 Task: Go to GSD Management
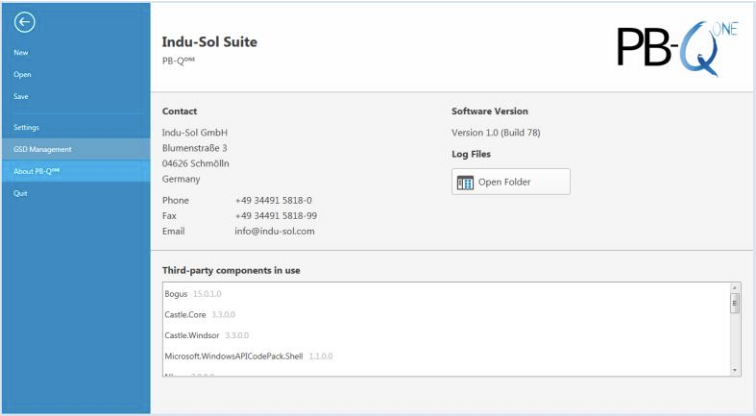coord(42,149)
